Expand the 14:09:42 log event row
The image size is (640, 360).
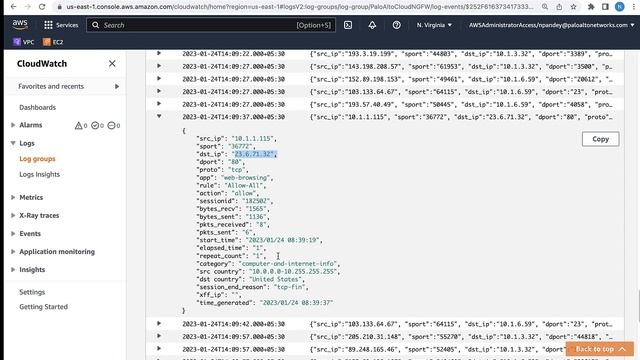tap(159, 323)
